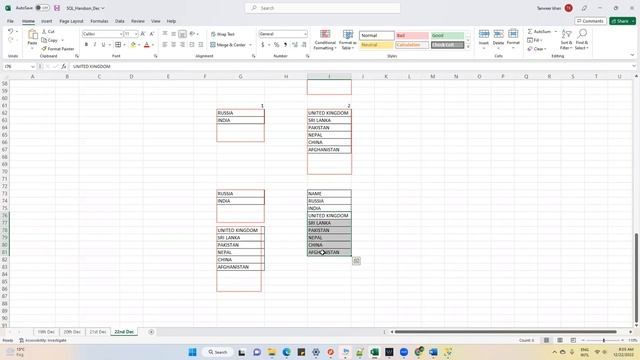Image resolution: width=640 pixels, height=360 pixels.
Task: Apply the yellow Fill Color
Action: click(133, 44)
